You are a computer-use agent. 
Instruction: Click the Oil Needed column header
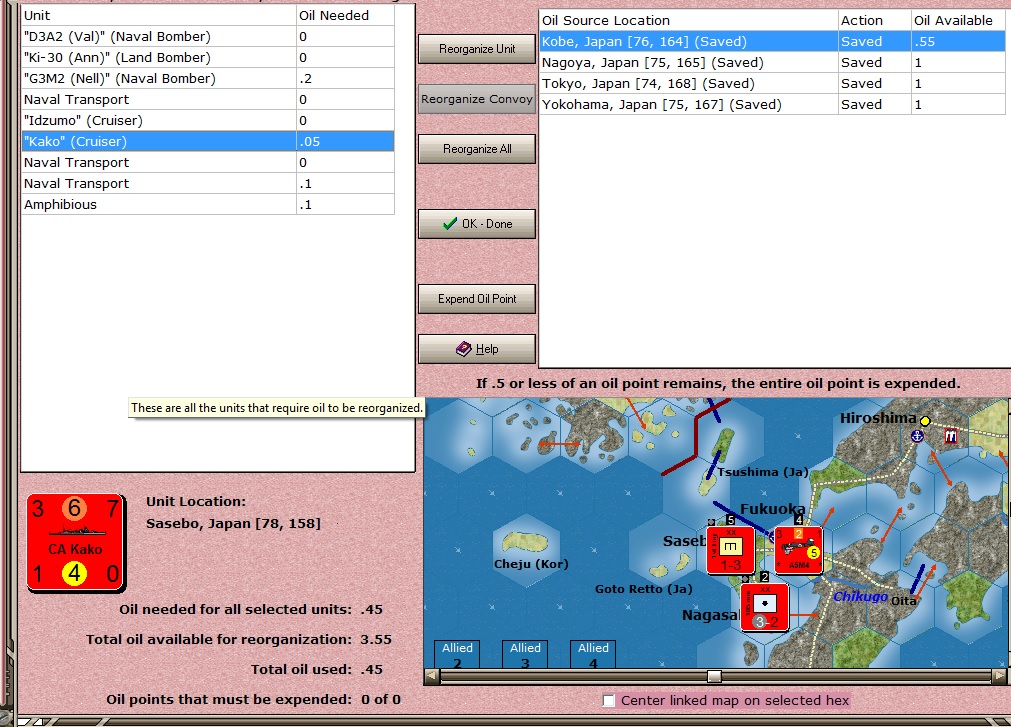[345, 15]
